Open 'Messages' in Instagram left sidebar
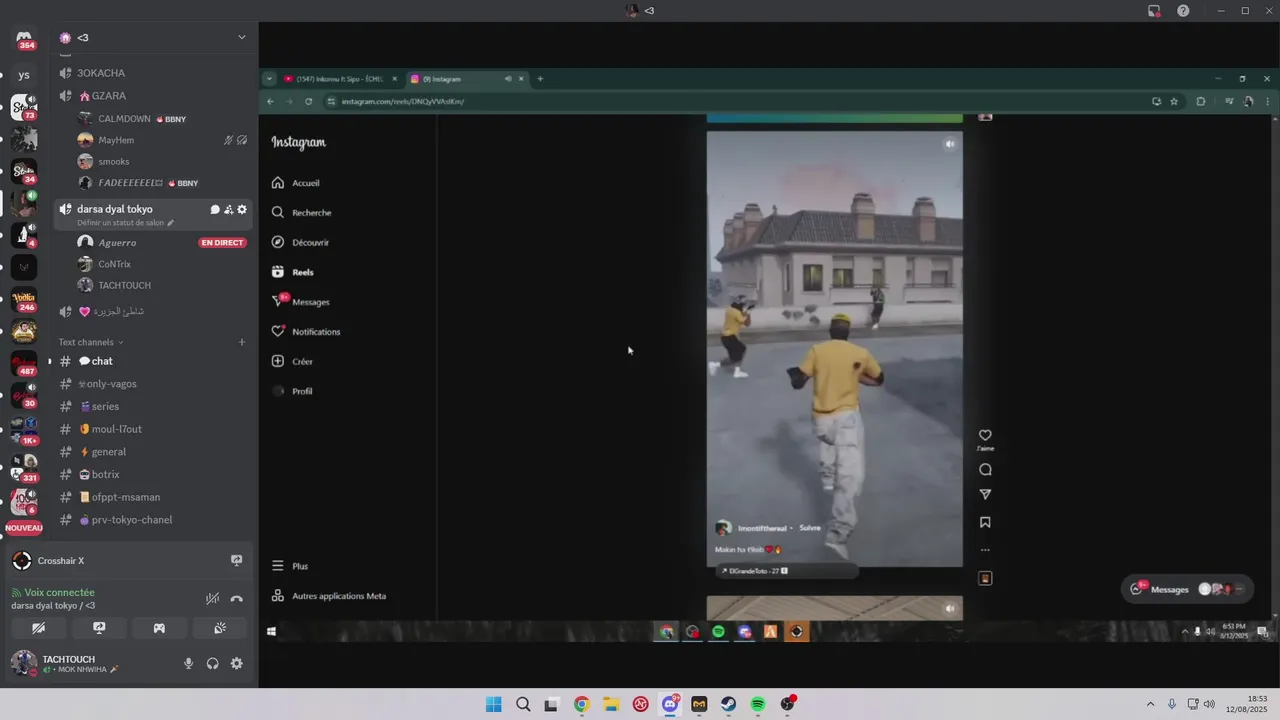 [x=300, y=302]
